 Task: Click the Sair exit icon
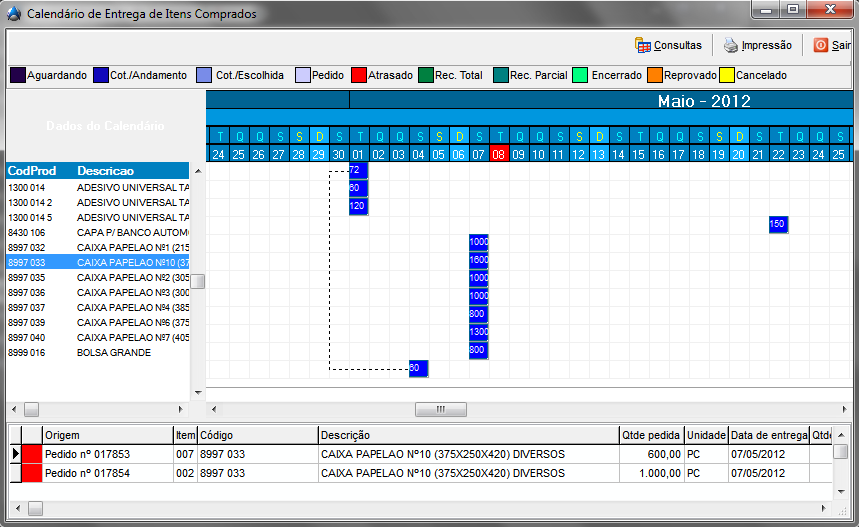pyautogui.click(x=820, y=45)
